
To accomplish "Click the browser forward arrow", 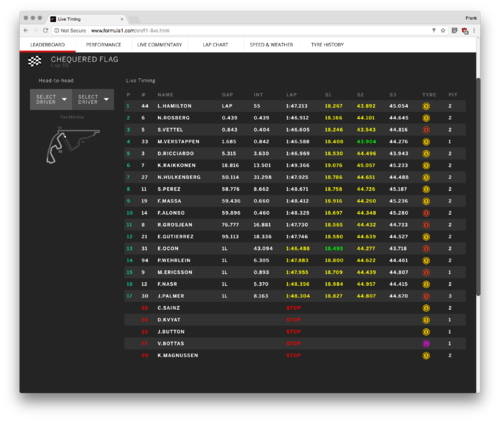I will 36,30.
